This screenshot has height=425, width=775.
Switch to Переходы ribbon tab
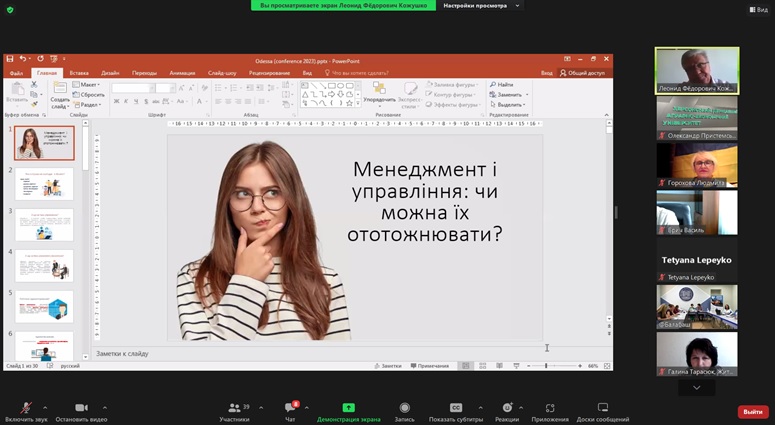144,73
